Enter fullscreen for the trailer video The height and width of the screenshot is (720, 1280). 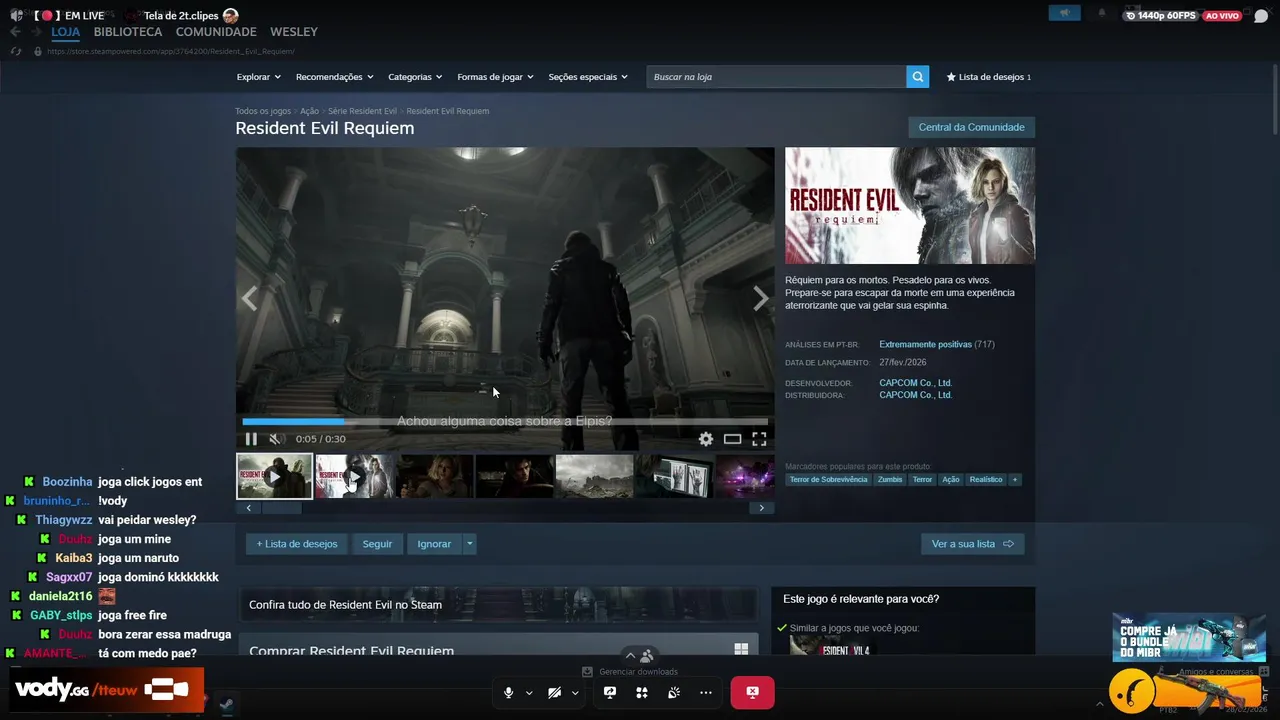pyautogui.click(x=759, y=439)
